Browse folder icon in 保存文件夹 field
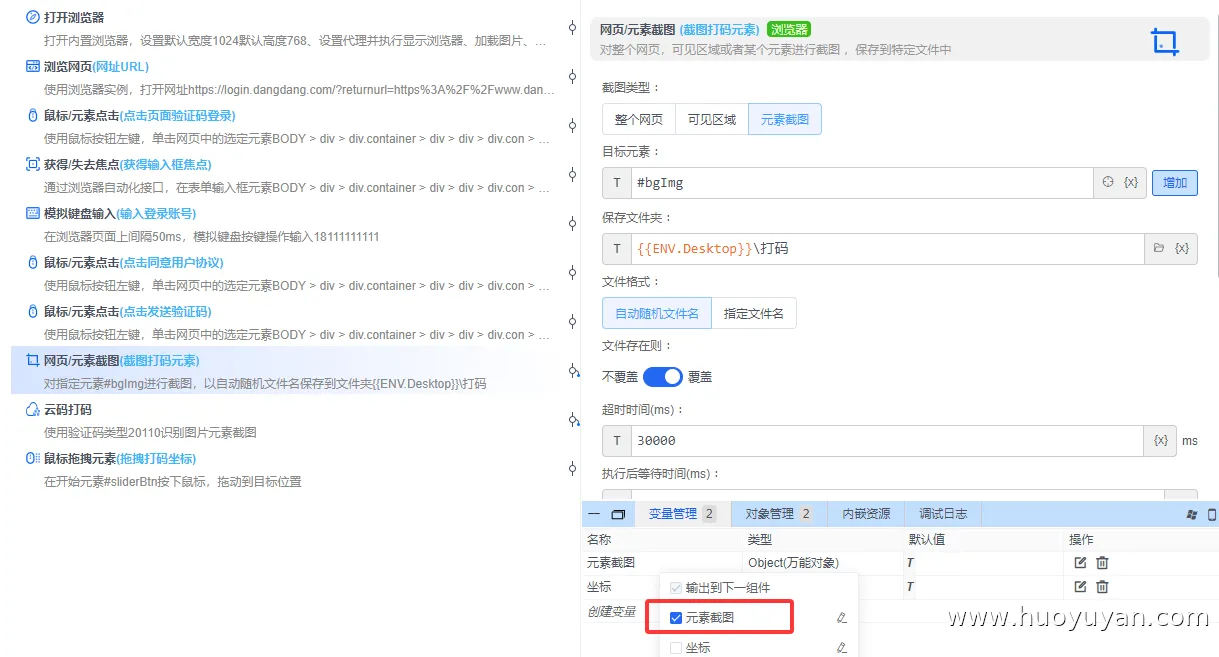 coord(1159,248)
